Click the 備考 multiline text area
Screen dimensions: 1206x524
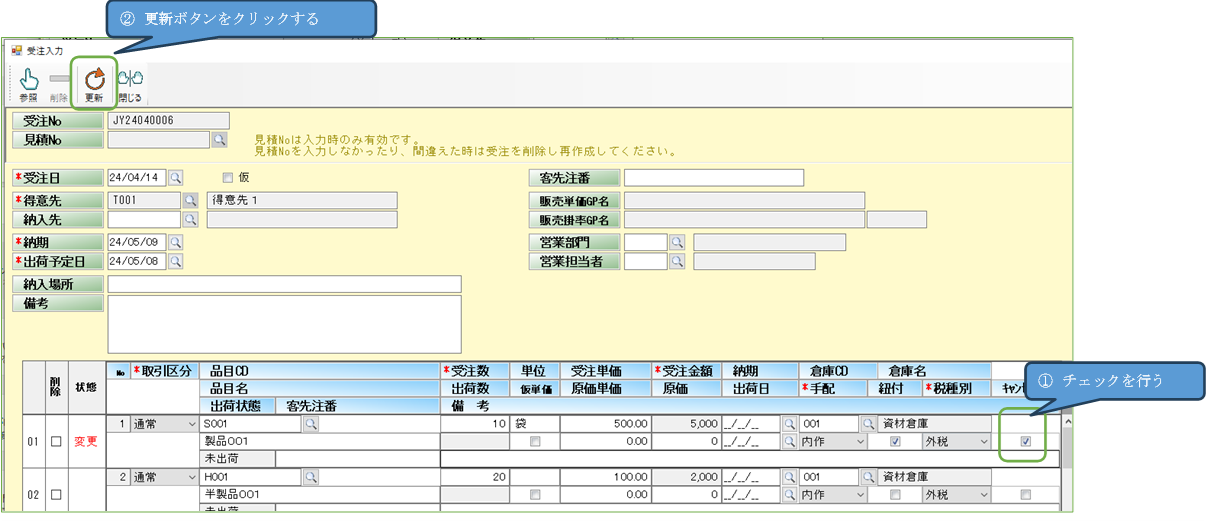(284, 324)
